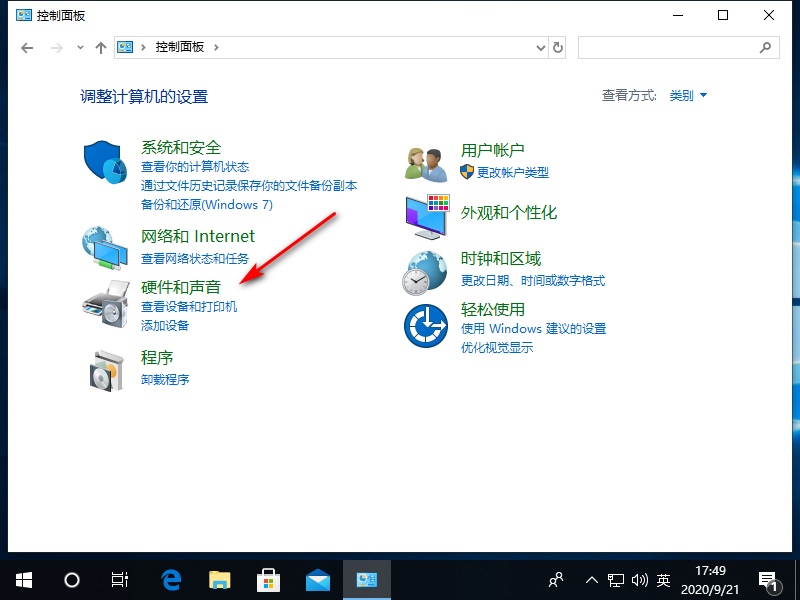Image resolution: width=800 pixels, height=600 pixels.
Task: Click the Ease of Access (轻松使用) icon
Action: pos(425,326)
